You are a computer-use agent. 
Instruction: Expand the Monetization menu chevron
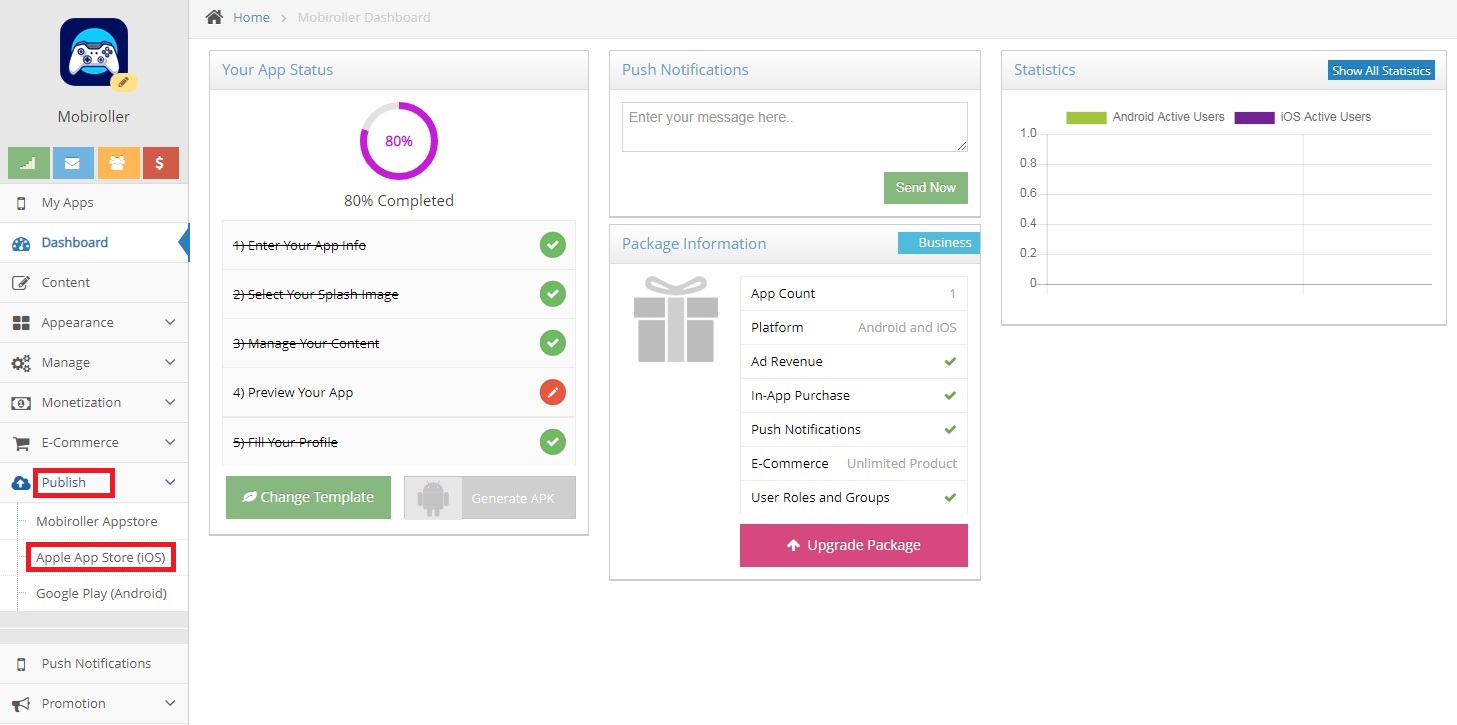click(170, 402)
